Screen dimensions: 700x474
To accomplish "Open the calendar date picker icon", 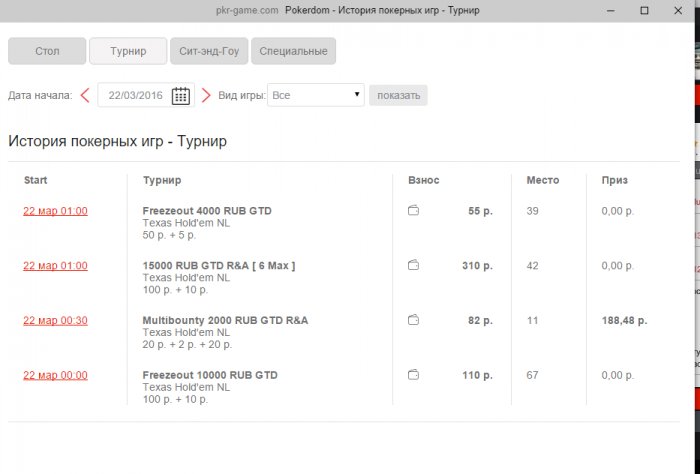I will (181, 96).
